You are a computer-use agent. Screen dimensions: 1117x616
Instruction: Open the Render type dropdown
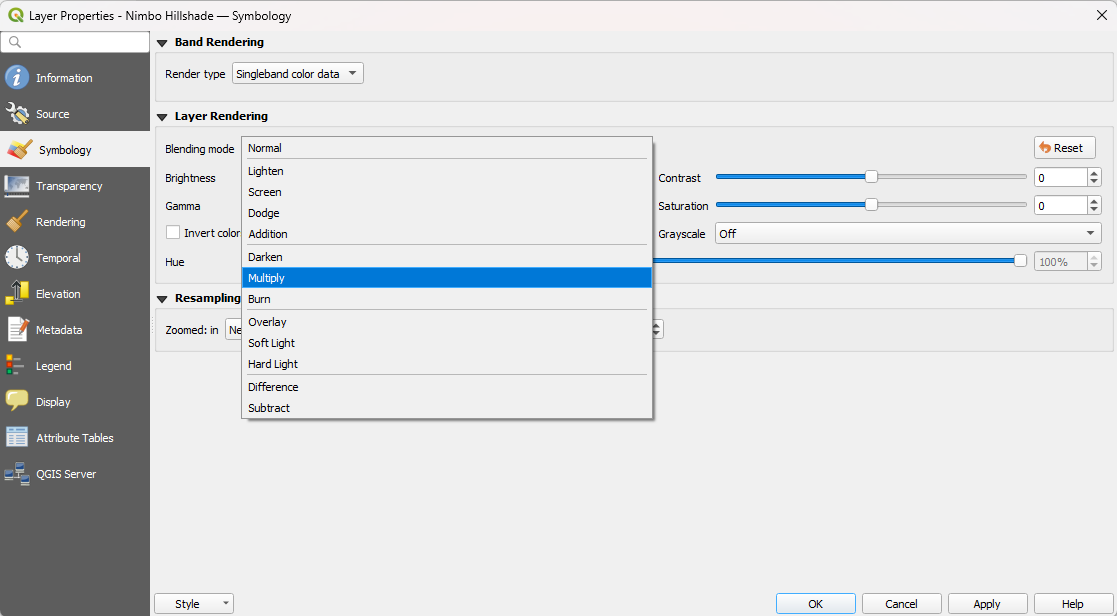tap(297, 72)
